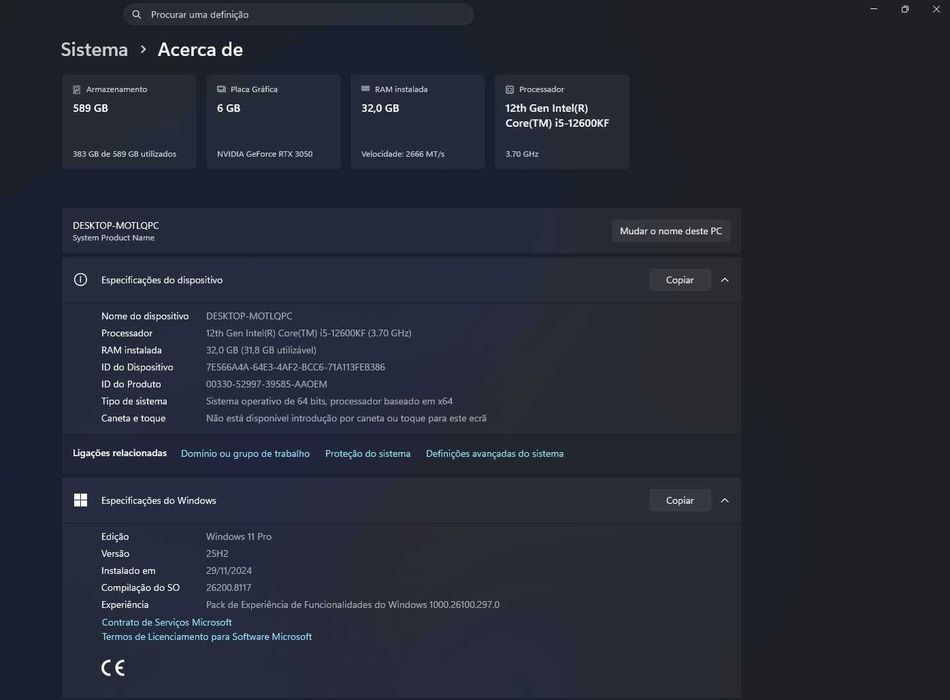Click the CE conformity mark
The image size is (950, 700).
113,668
